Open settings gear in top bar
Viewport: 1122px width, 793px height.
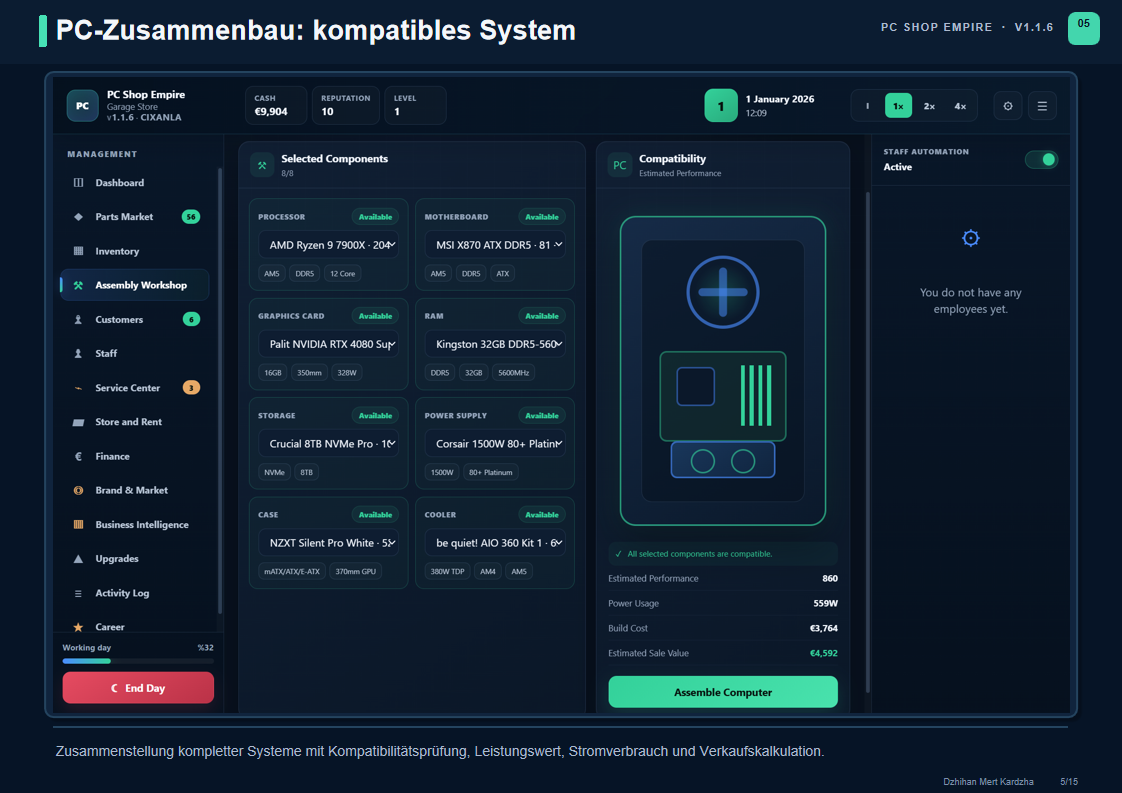coord(1008,106)
